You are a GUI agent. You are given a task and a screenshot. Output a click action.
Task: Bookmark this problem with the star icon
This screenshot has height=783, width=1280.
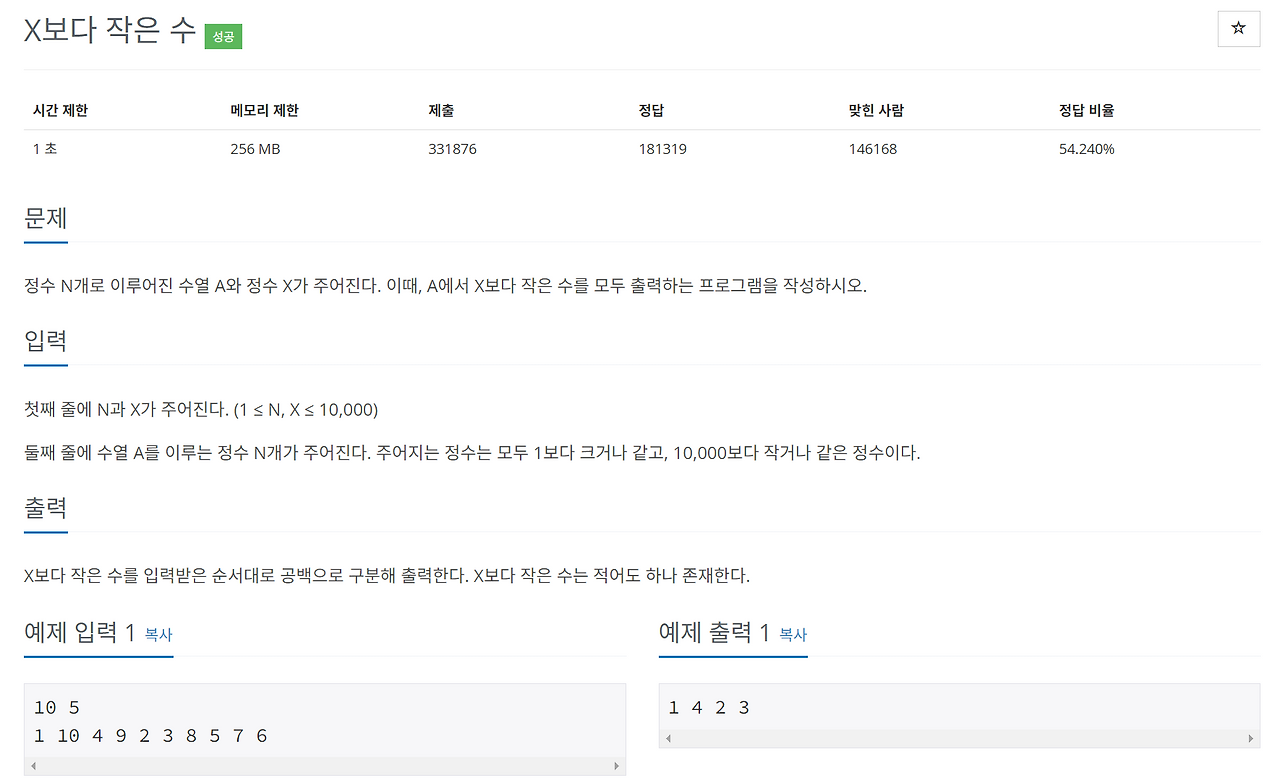pos(1238,29)
